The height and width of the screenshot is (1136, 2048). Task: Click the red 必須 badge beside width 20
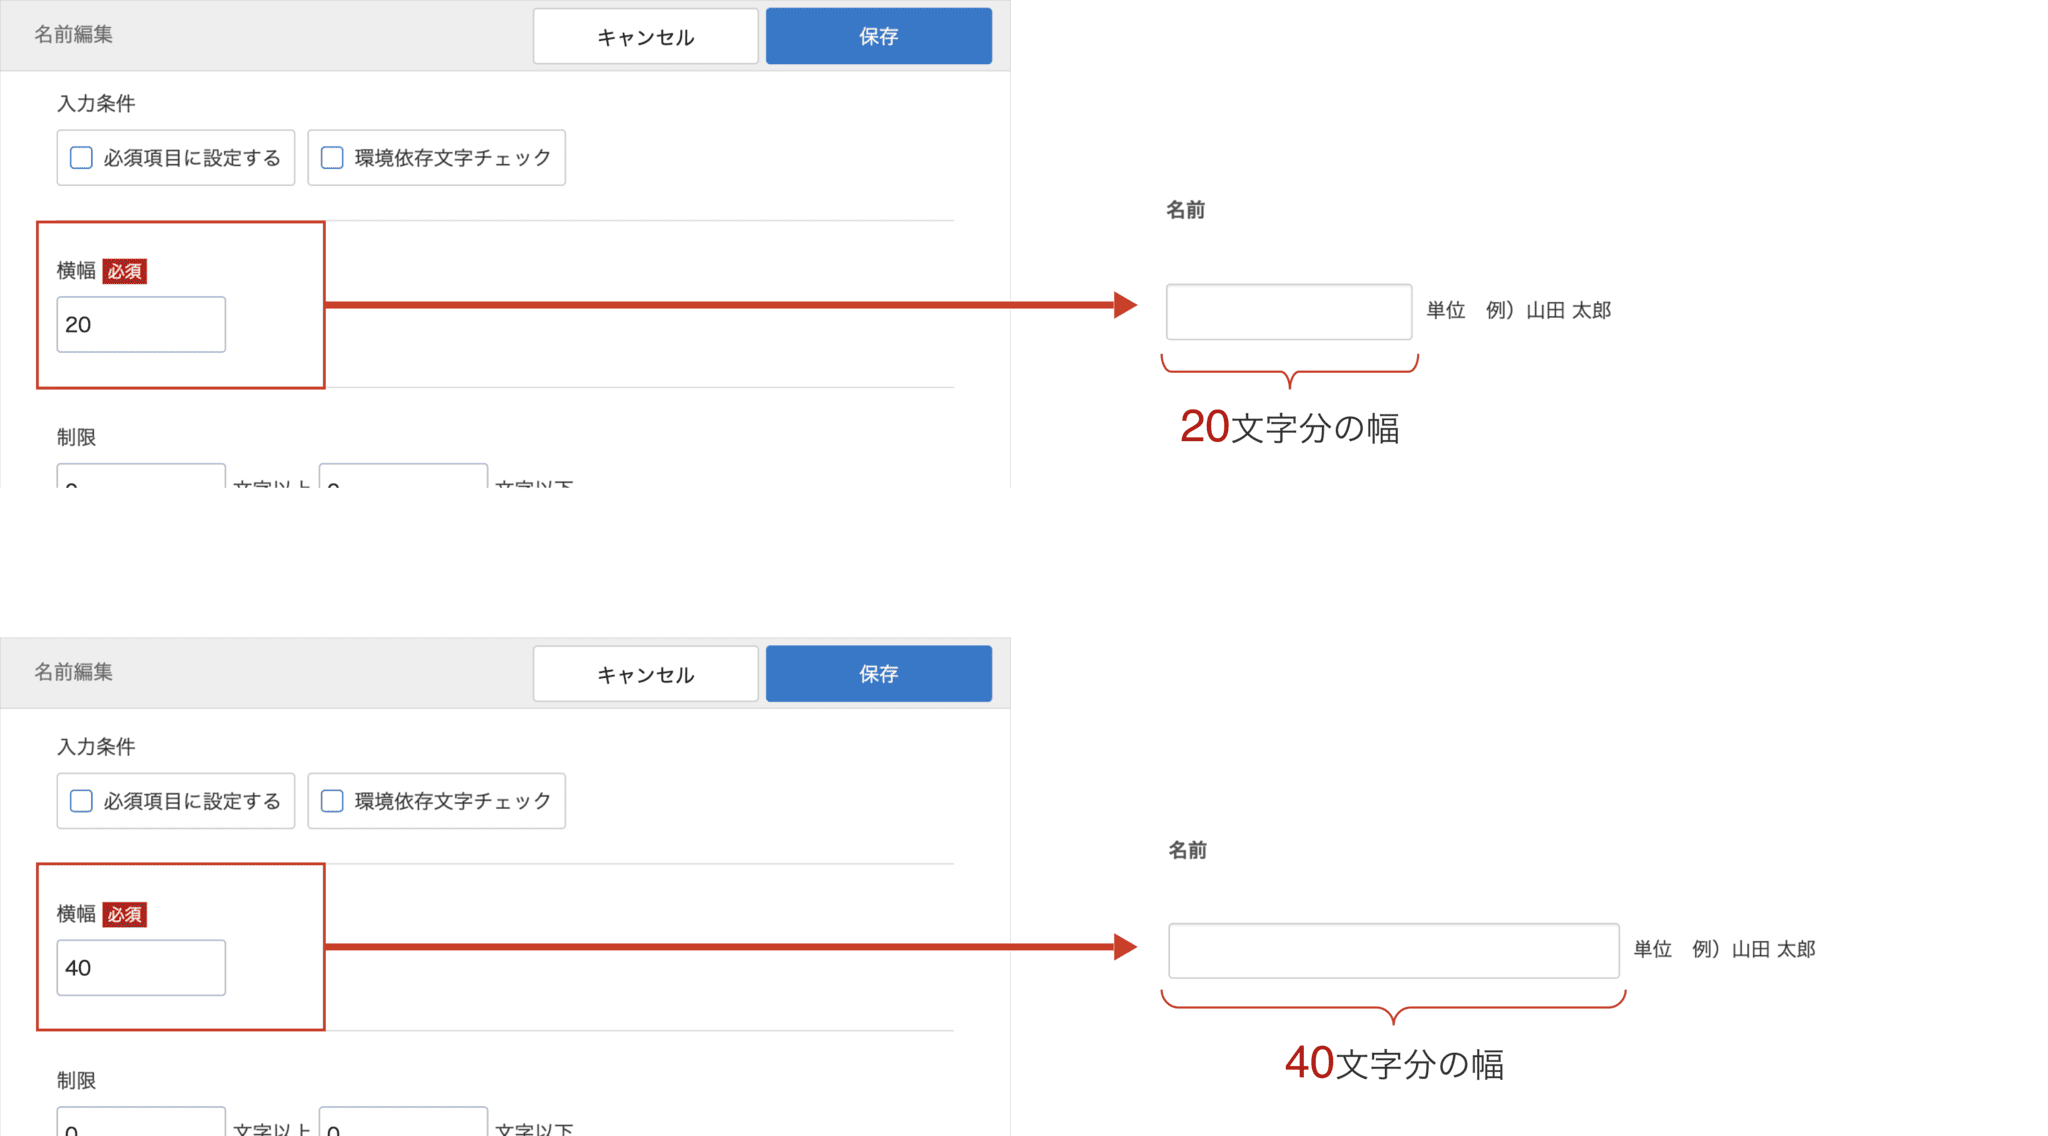click(x=125, y=271)
